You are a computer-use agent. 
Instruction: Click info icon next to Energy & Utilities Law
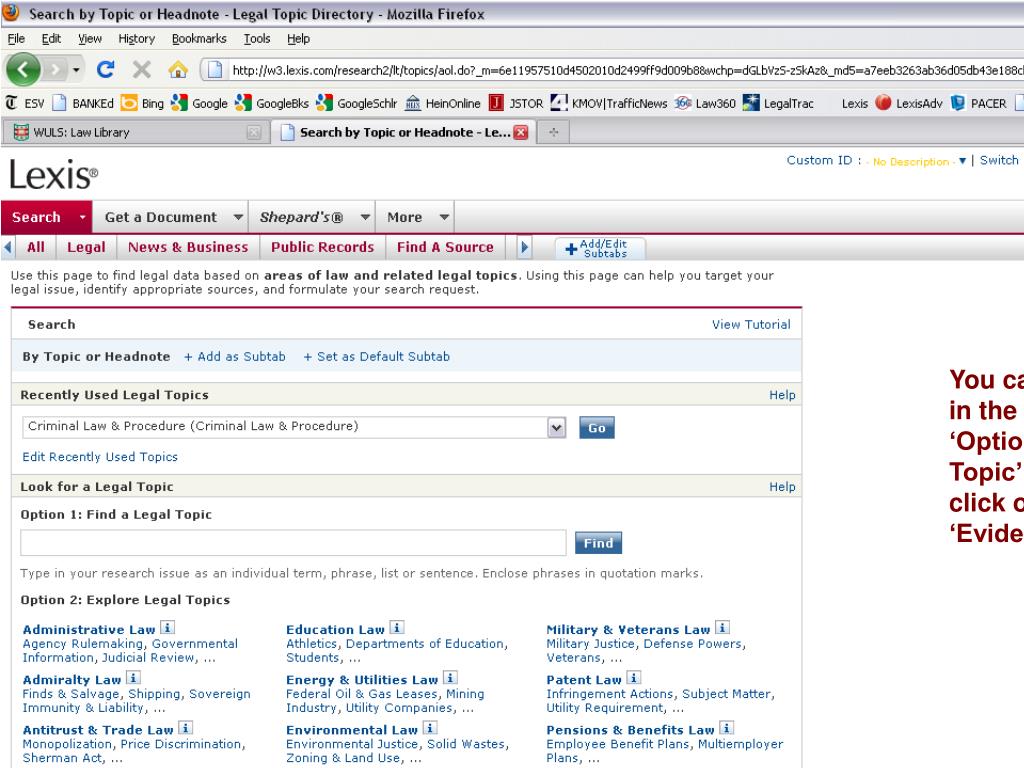click(450, 678)
